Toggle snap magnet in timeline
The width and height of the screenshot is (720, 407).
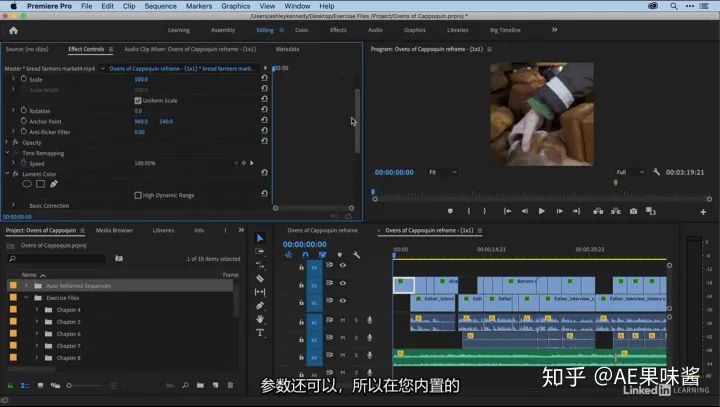pyautogui.click(x=305, y=255)
